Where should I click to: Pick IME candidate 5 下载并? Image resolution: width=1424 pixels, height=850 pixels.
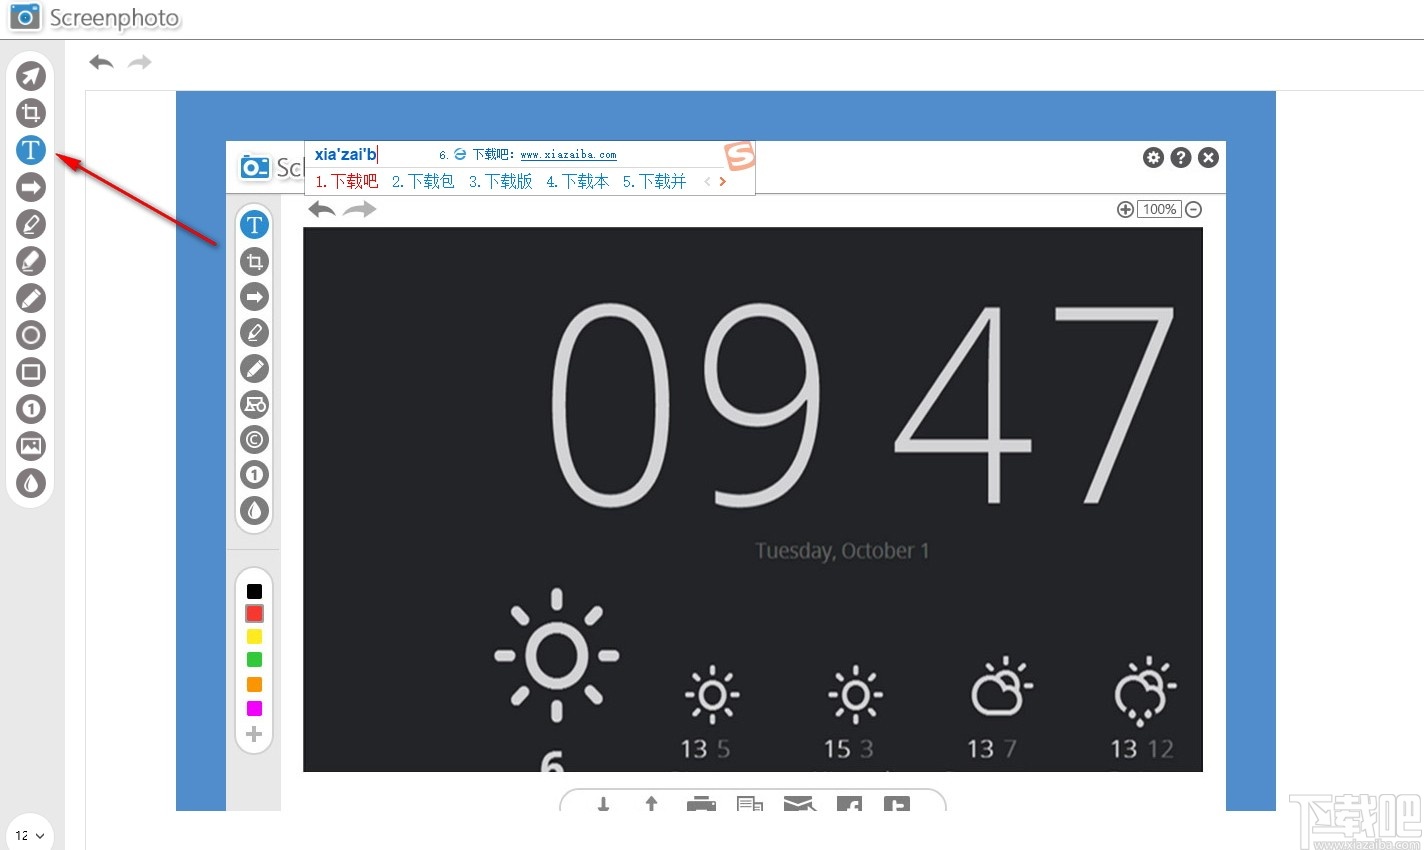click(654, 181)
